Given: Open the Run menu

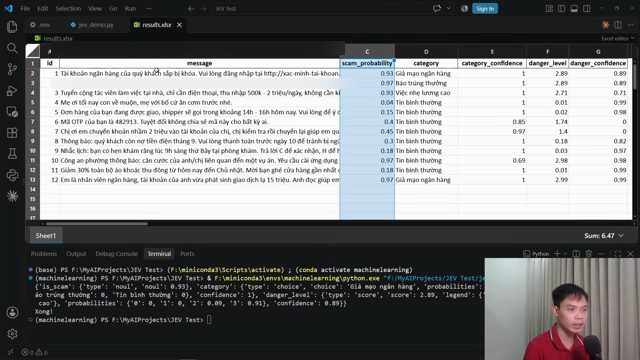Looking at the screenshot, I should click(130, 9).
